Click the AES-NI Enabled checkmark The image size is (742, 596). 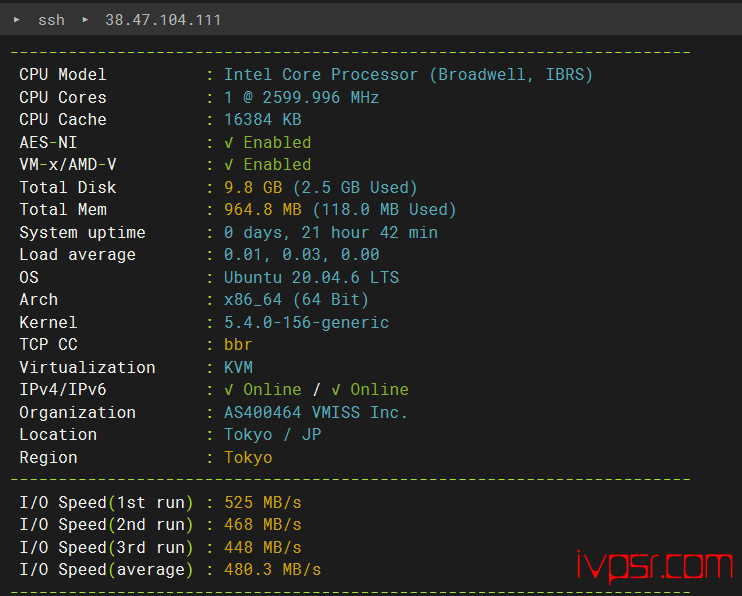pyautogui.click(x=229, y=143)
